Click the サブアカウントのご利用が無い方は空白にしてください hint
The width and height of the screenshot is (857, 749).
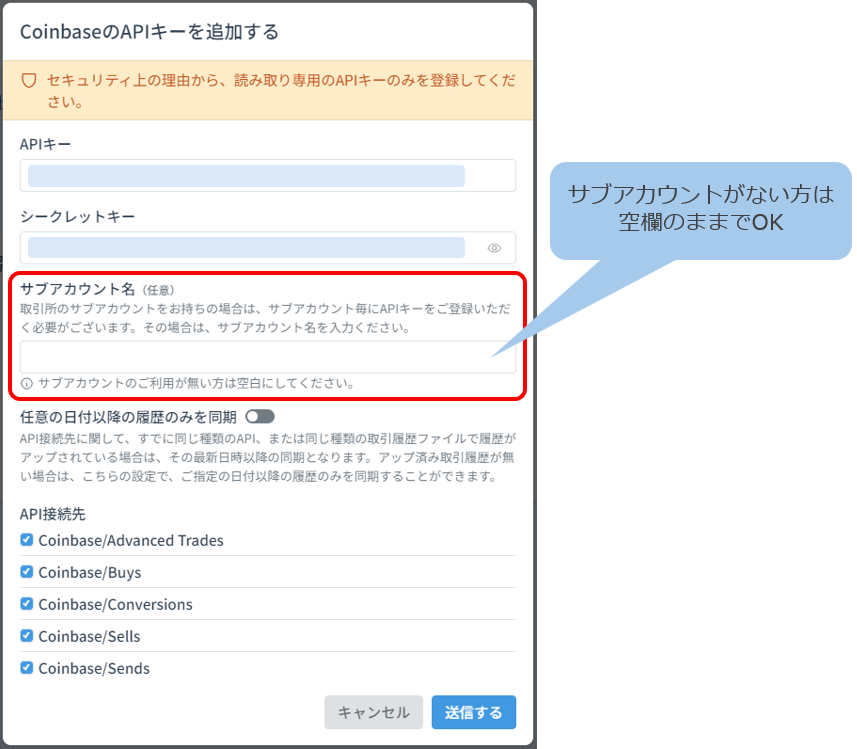click(x=197, y=383)
